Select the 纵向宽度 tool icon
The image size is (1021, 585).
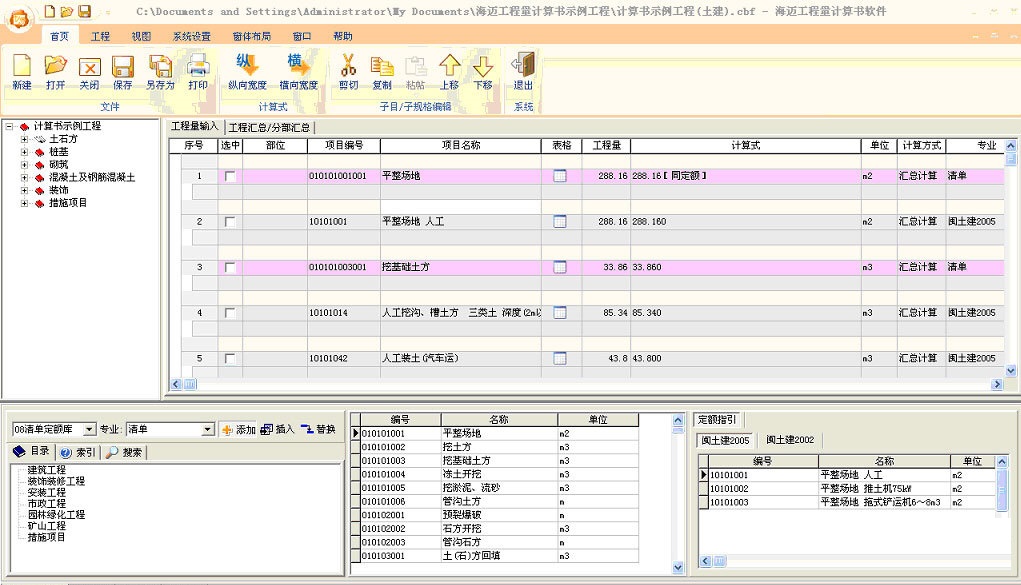[247, 68]
